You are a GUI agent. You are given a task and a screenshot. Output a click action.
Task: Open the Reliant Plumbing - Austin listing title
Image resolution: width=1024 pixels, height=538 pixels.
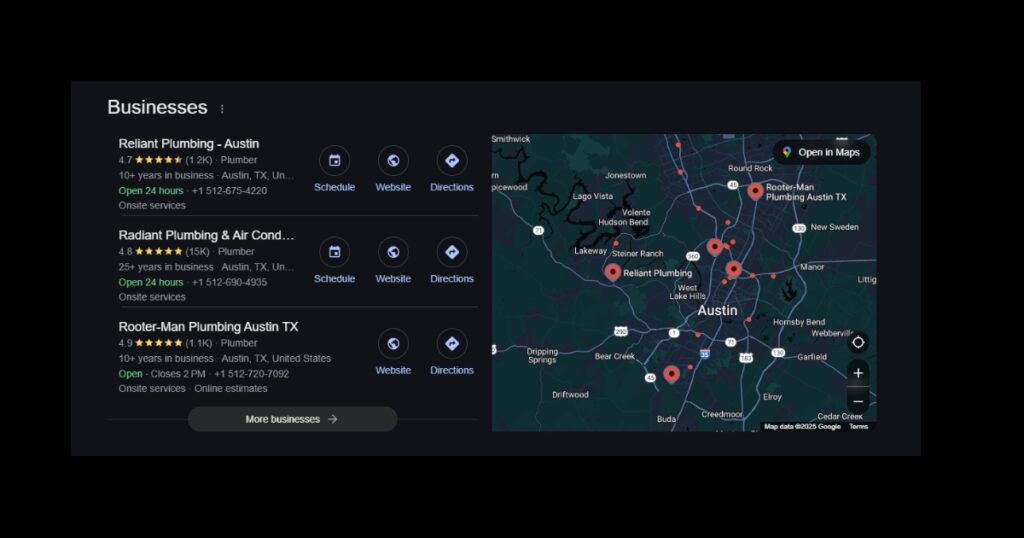coord(189,144)
